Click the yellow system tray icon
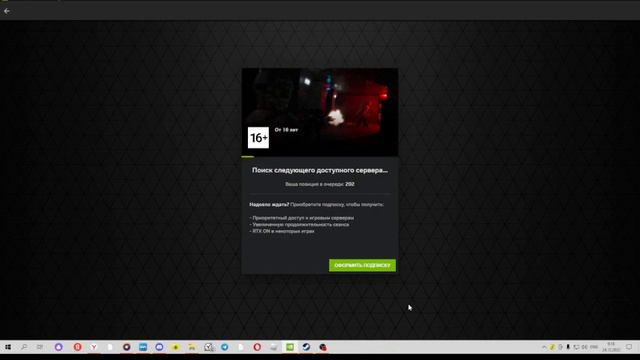The height and width of the screenshot is (360, 640). pyautogui.click(x=552, y=347)
